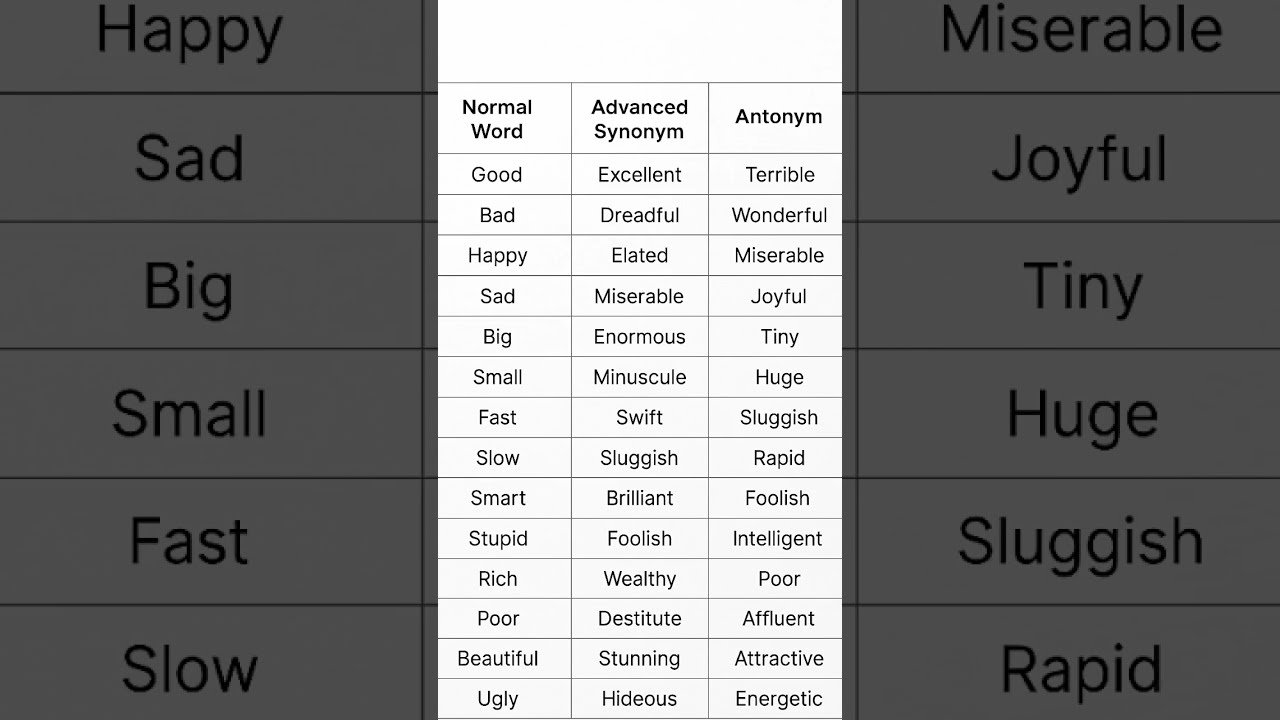Screen dimensions: 1280x720
Task: Click the Swift synonym entry
Action: pos(639,417)
